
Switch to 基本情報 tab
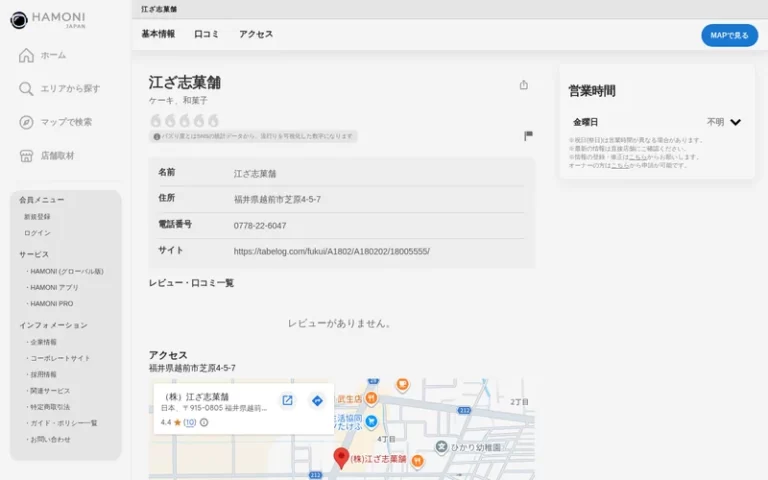click(158, 34)
